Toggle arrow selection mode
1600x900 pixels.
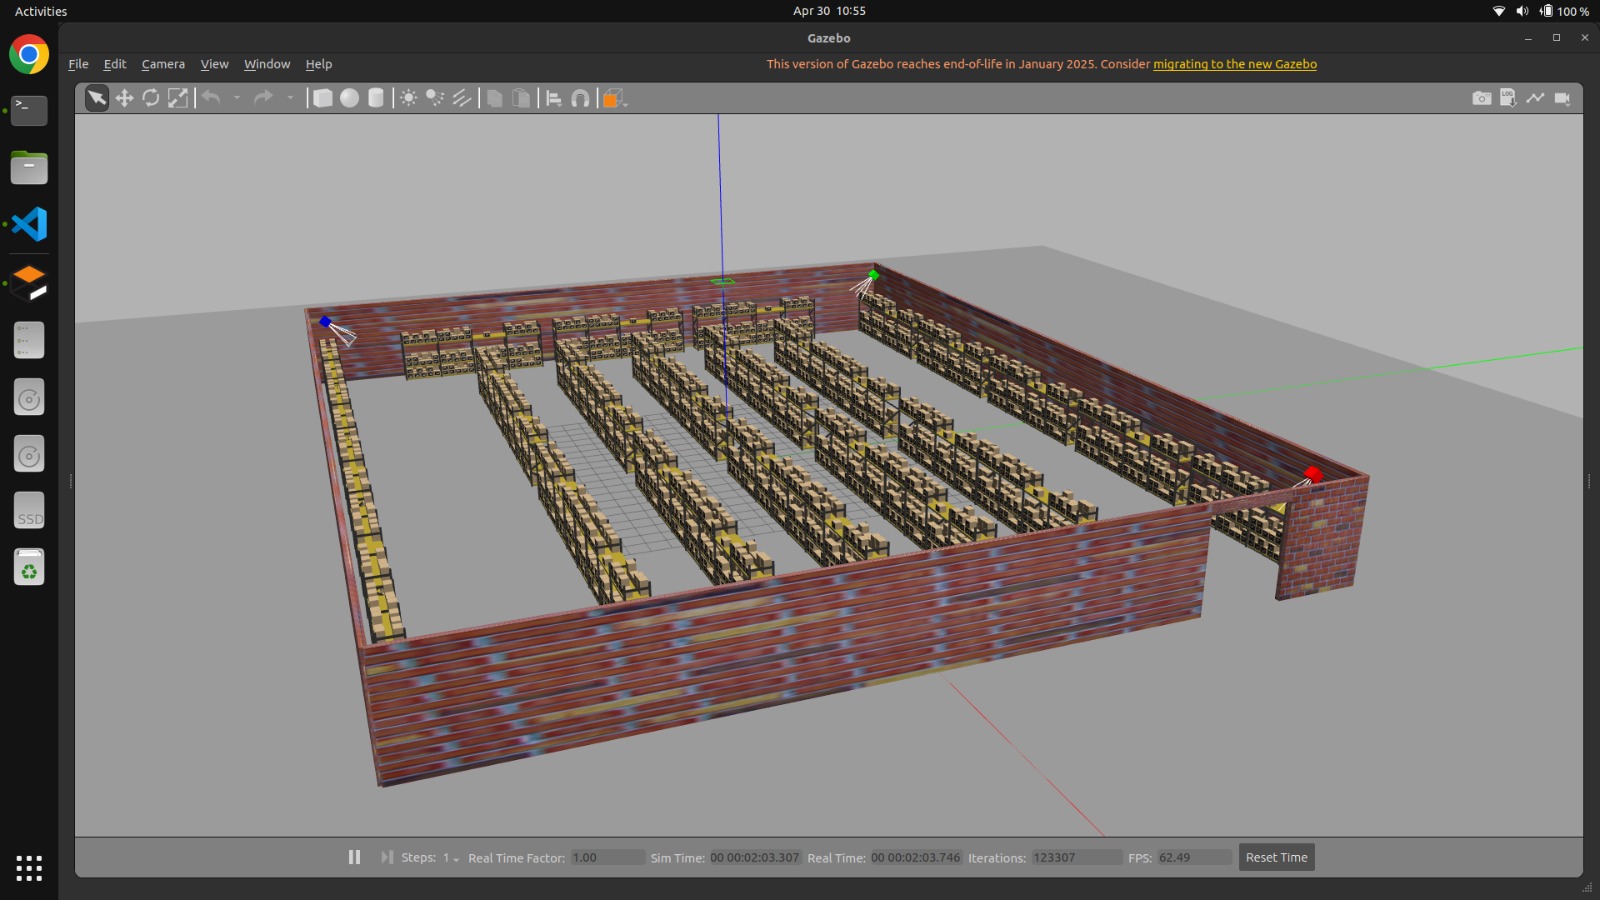coord(97,98)
